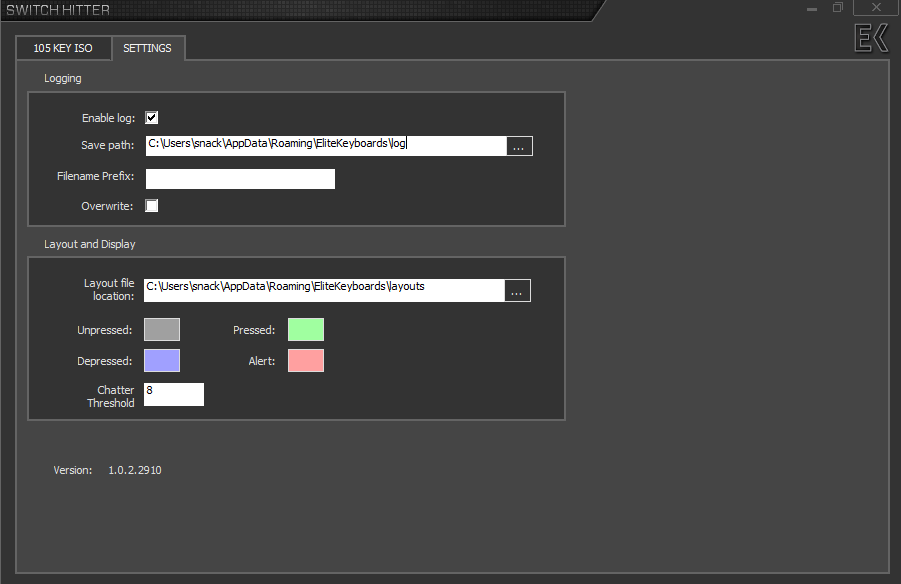The height and width of the screenshot is (584, 901).
Task: Select the SETTINGS tab
Action: (x=148, y=47)
